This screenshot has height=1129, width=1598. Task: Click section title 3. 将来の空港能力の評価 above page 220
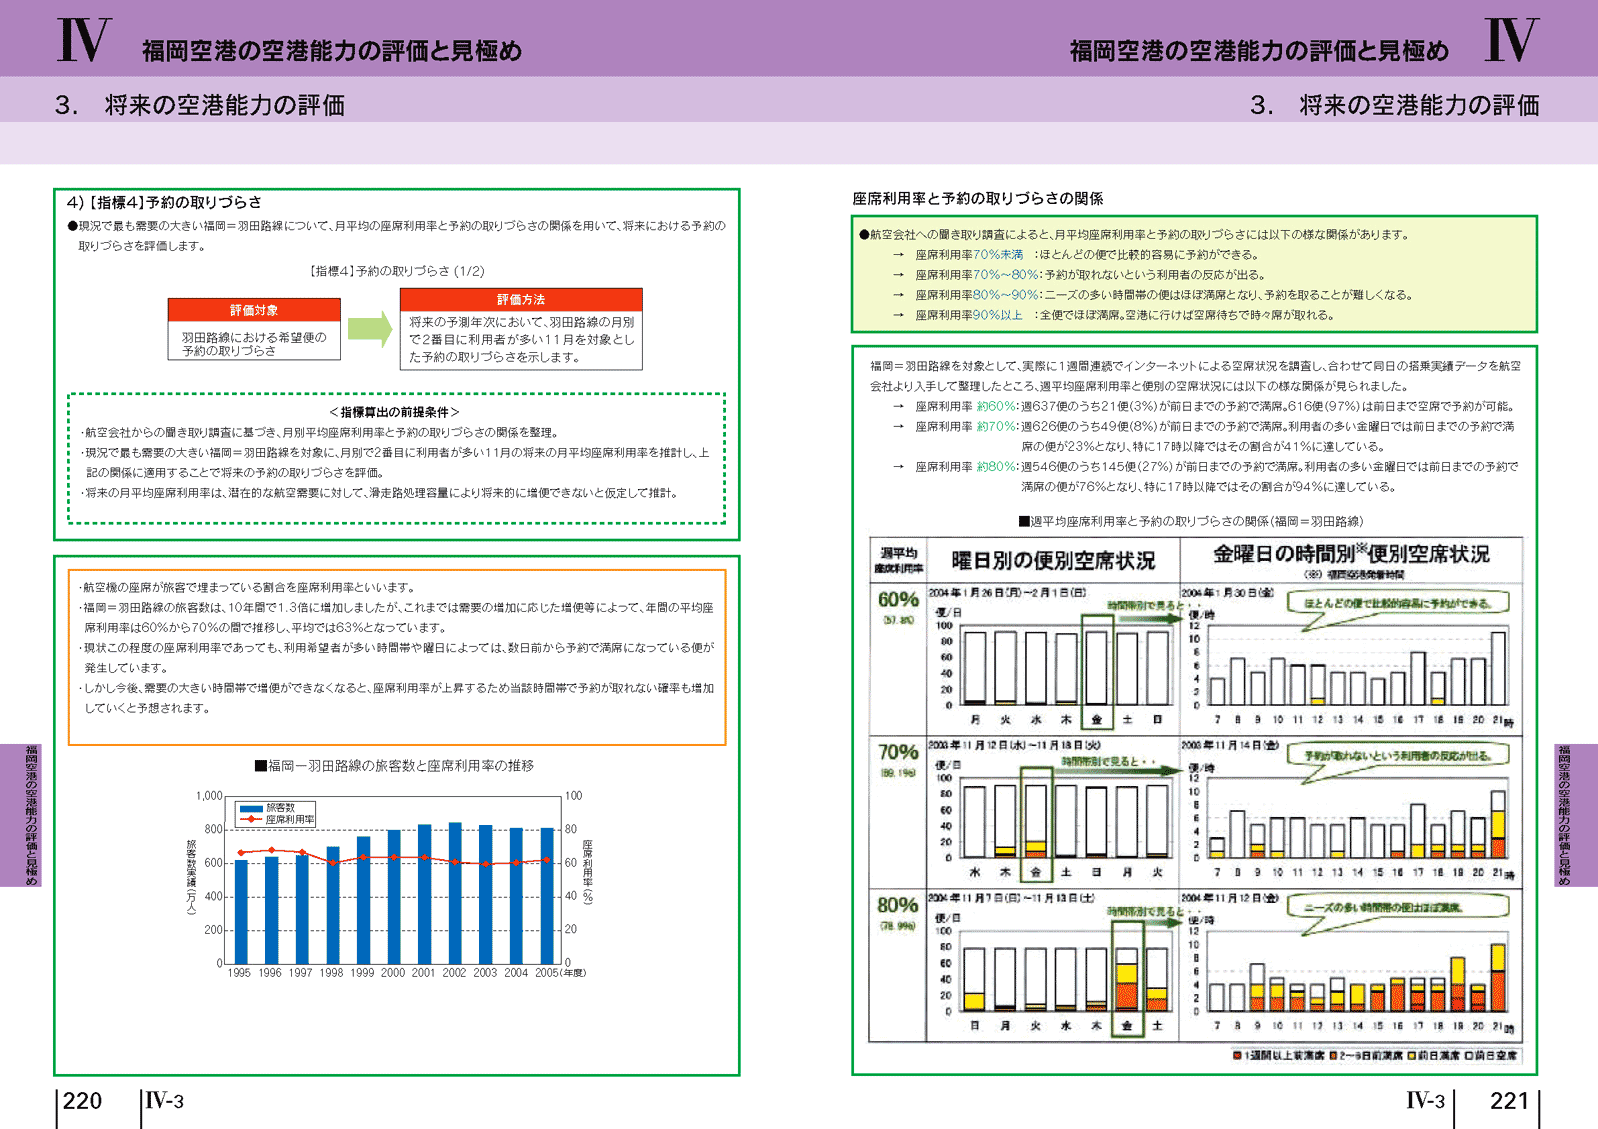tap(200, 105)
